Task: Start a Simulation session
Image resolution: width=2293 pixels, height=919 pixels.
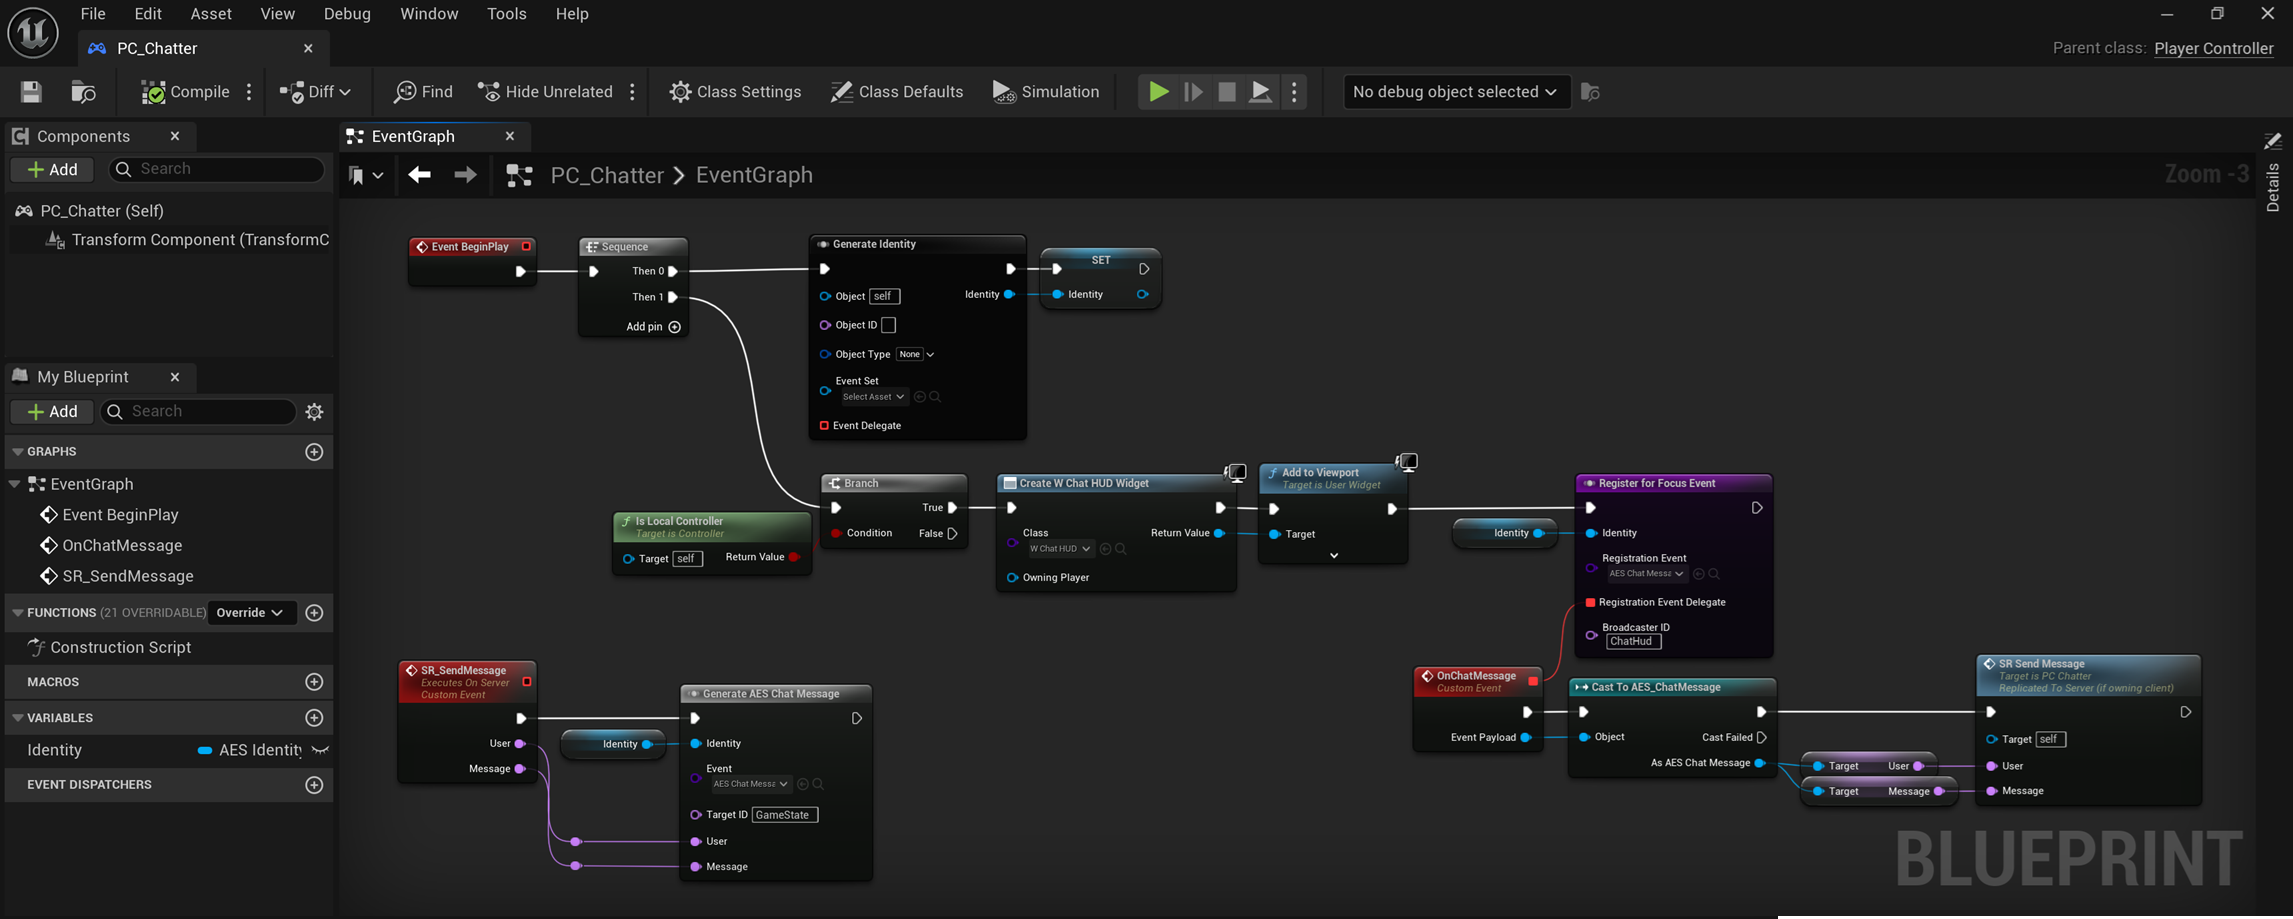Action: (x=1045, y=91)
